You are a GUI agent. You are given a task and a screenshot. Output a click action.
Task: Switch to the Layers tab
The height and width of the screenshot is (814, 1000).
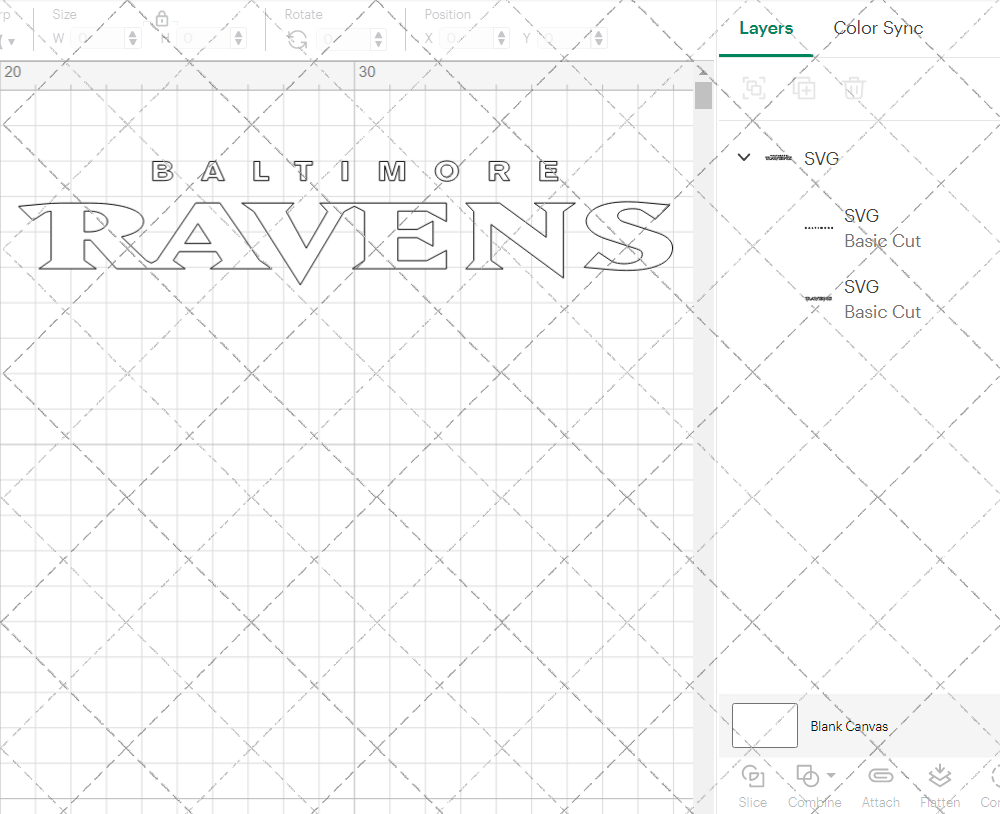pyautogui.click(x=766, y=28)
